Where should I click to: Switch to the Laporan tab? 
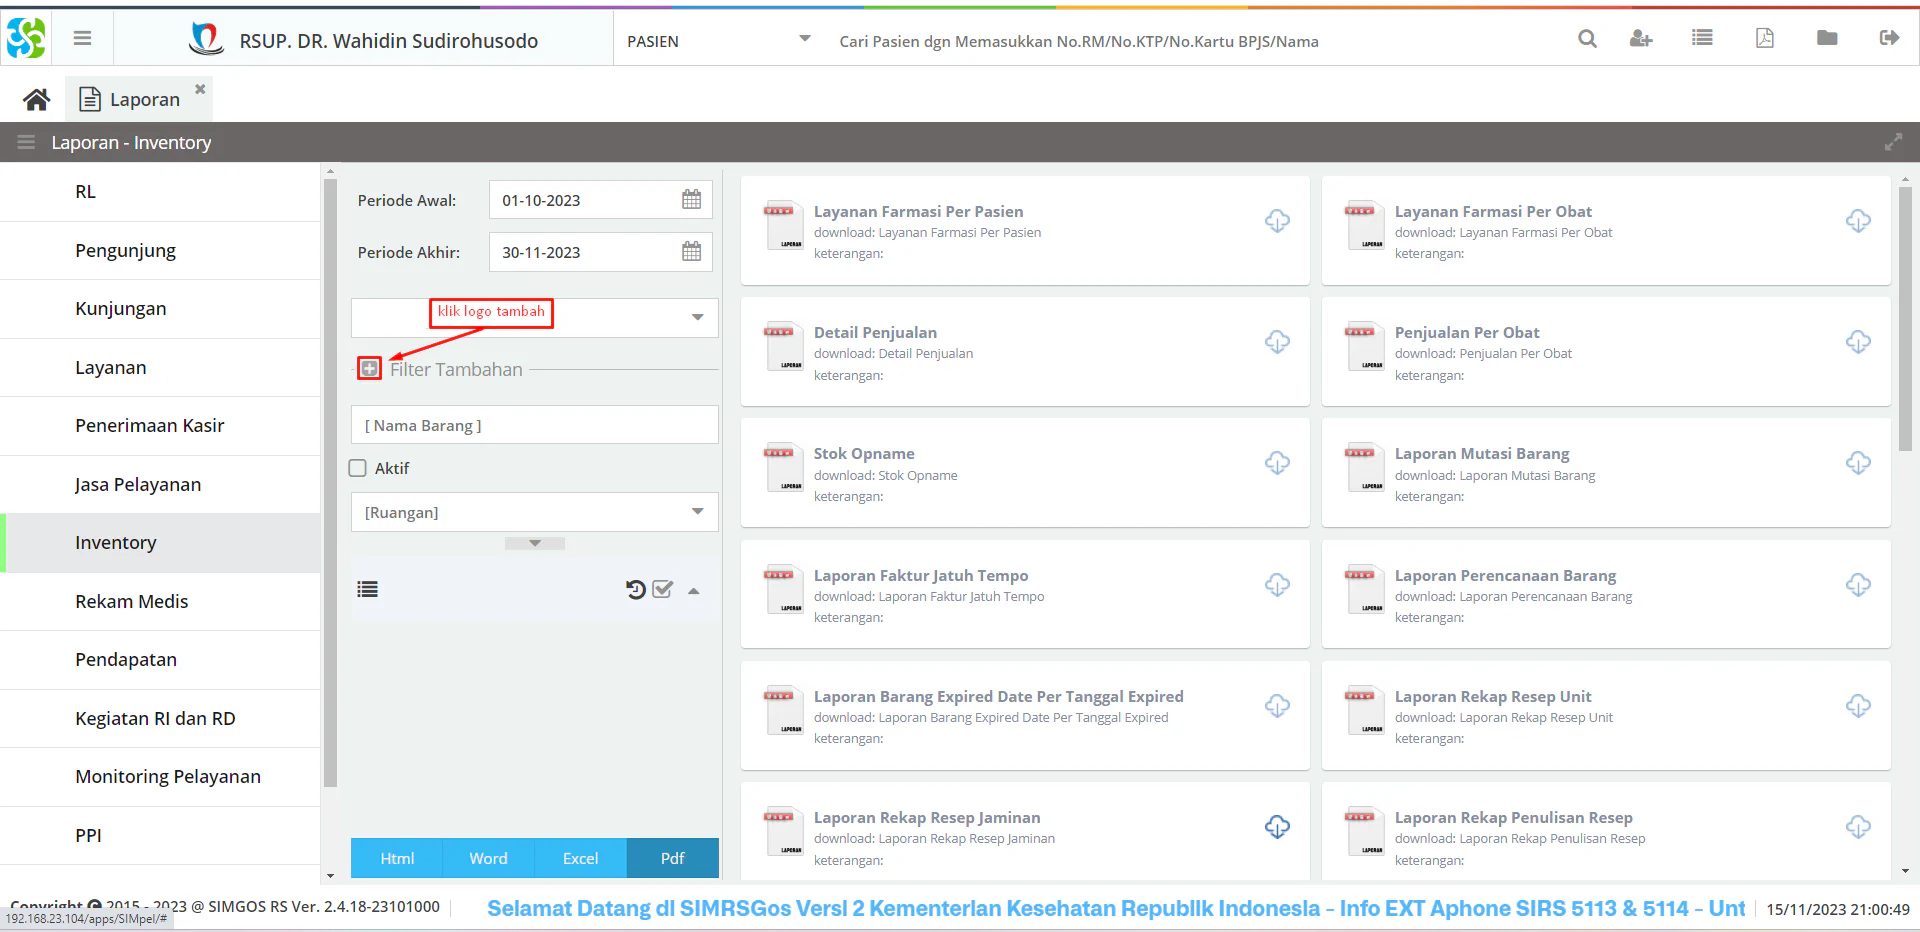pyautogui.click(x=144, y=99)
